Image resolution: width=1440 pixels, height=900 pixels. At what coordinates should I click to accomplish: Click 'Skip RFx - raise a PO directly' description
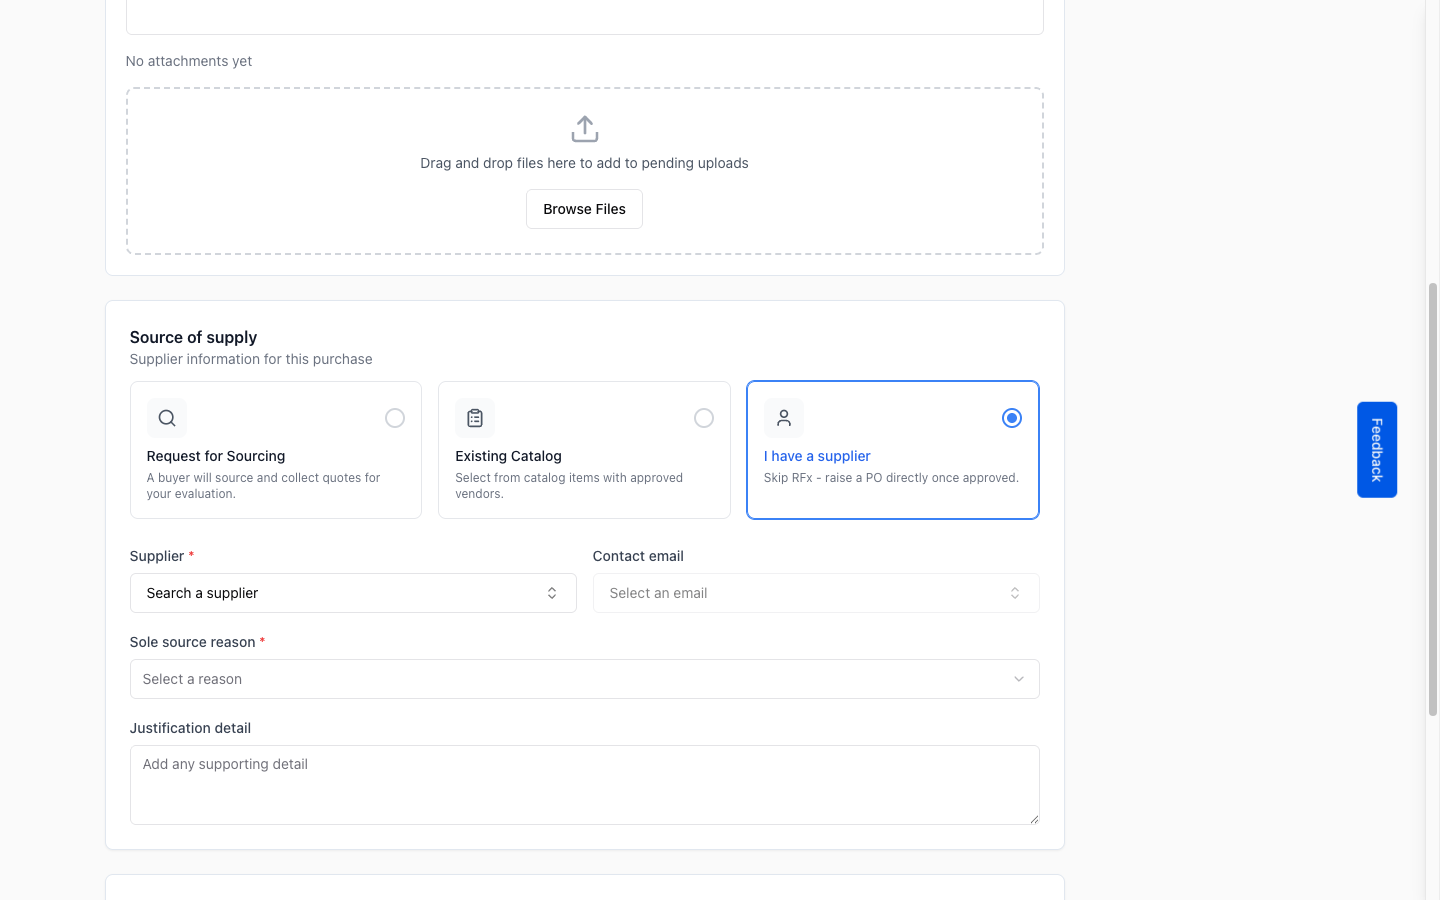[x=891, y=478]
